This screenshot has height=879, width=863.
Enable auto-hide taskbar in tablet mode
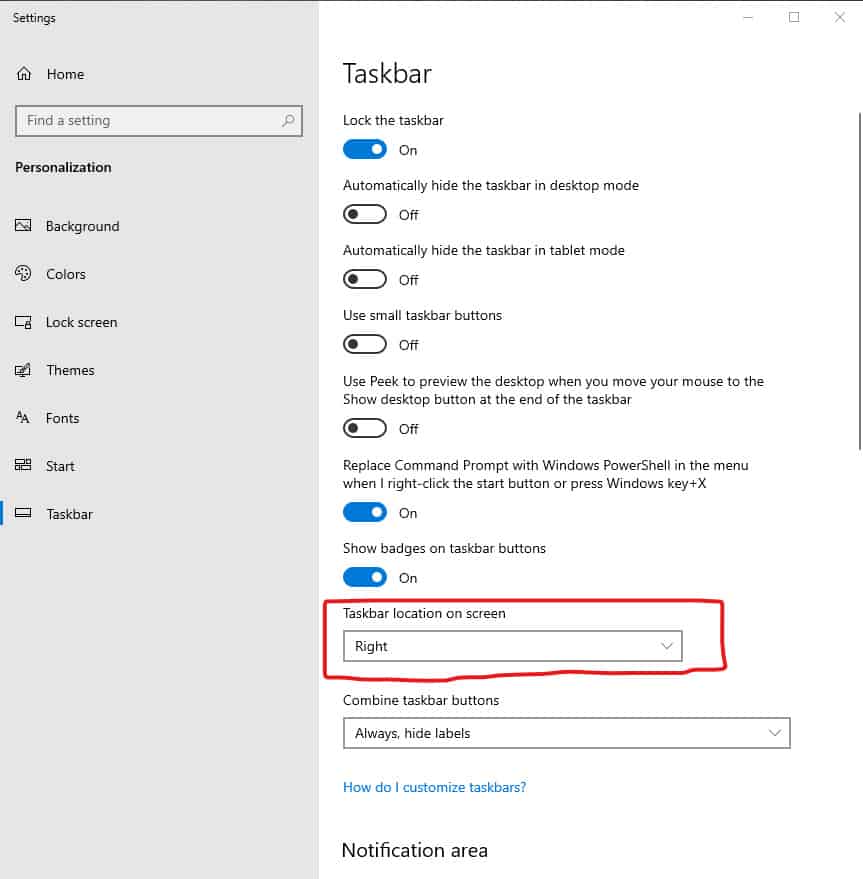(364, 279)
